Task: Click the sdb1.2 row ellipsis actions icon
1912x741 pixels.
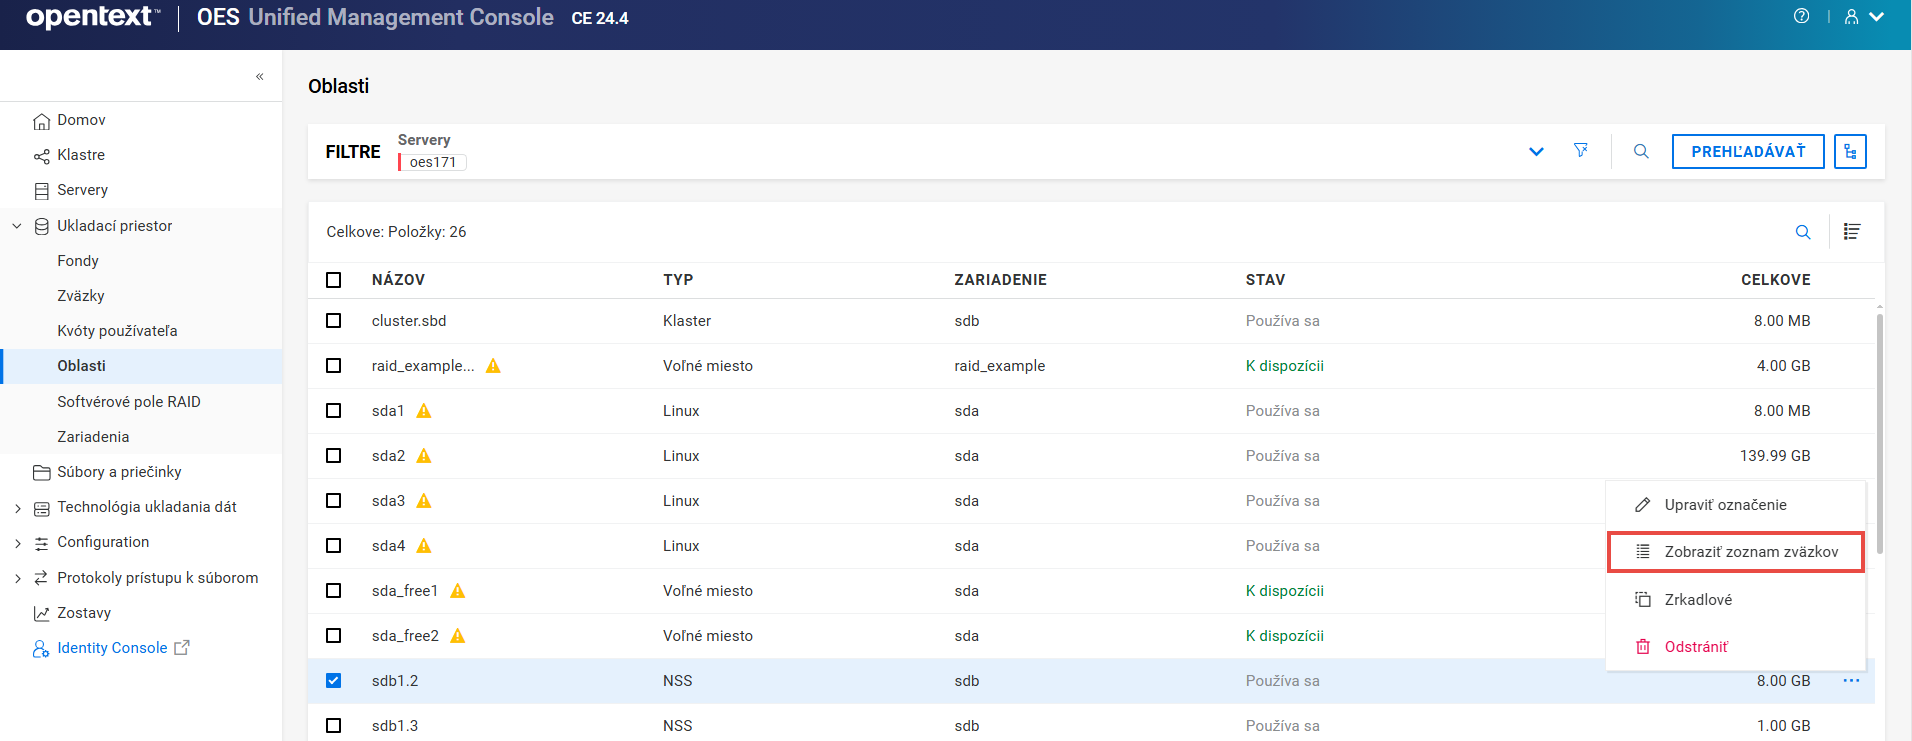Action: tap(1851, 681)
